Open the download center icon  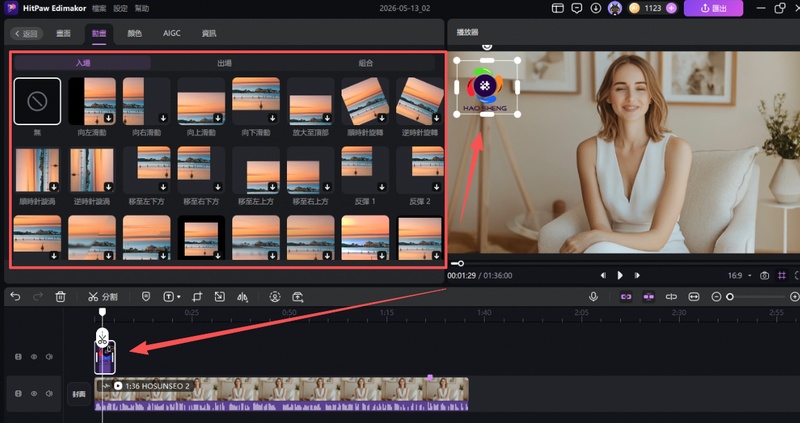coord(595,8)
